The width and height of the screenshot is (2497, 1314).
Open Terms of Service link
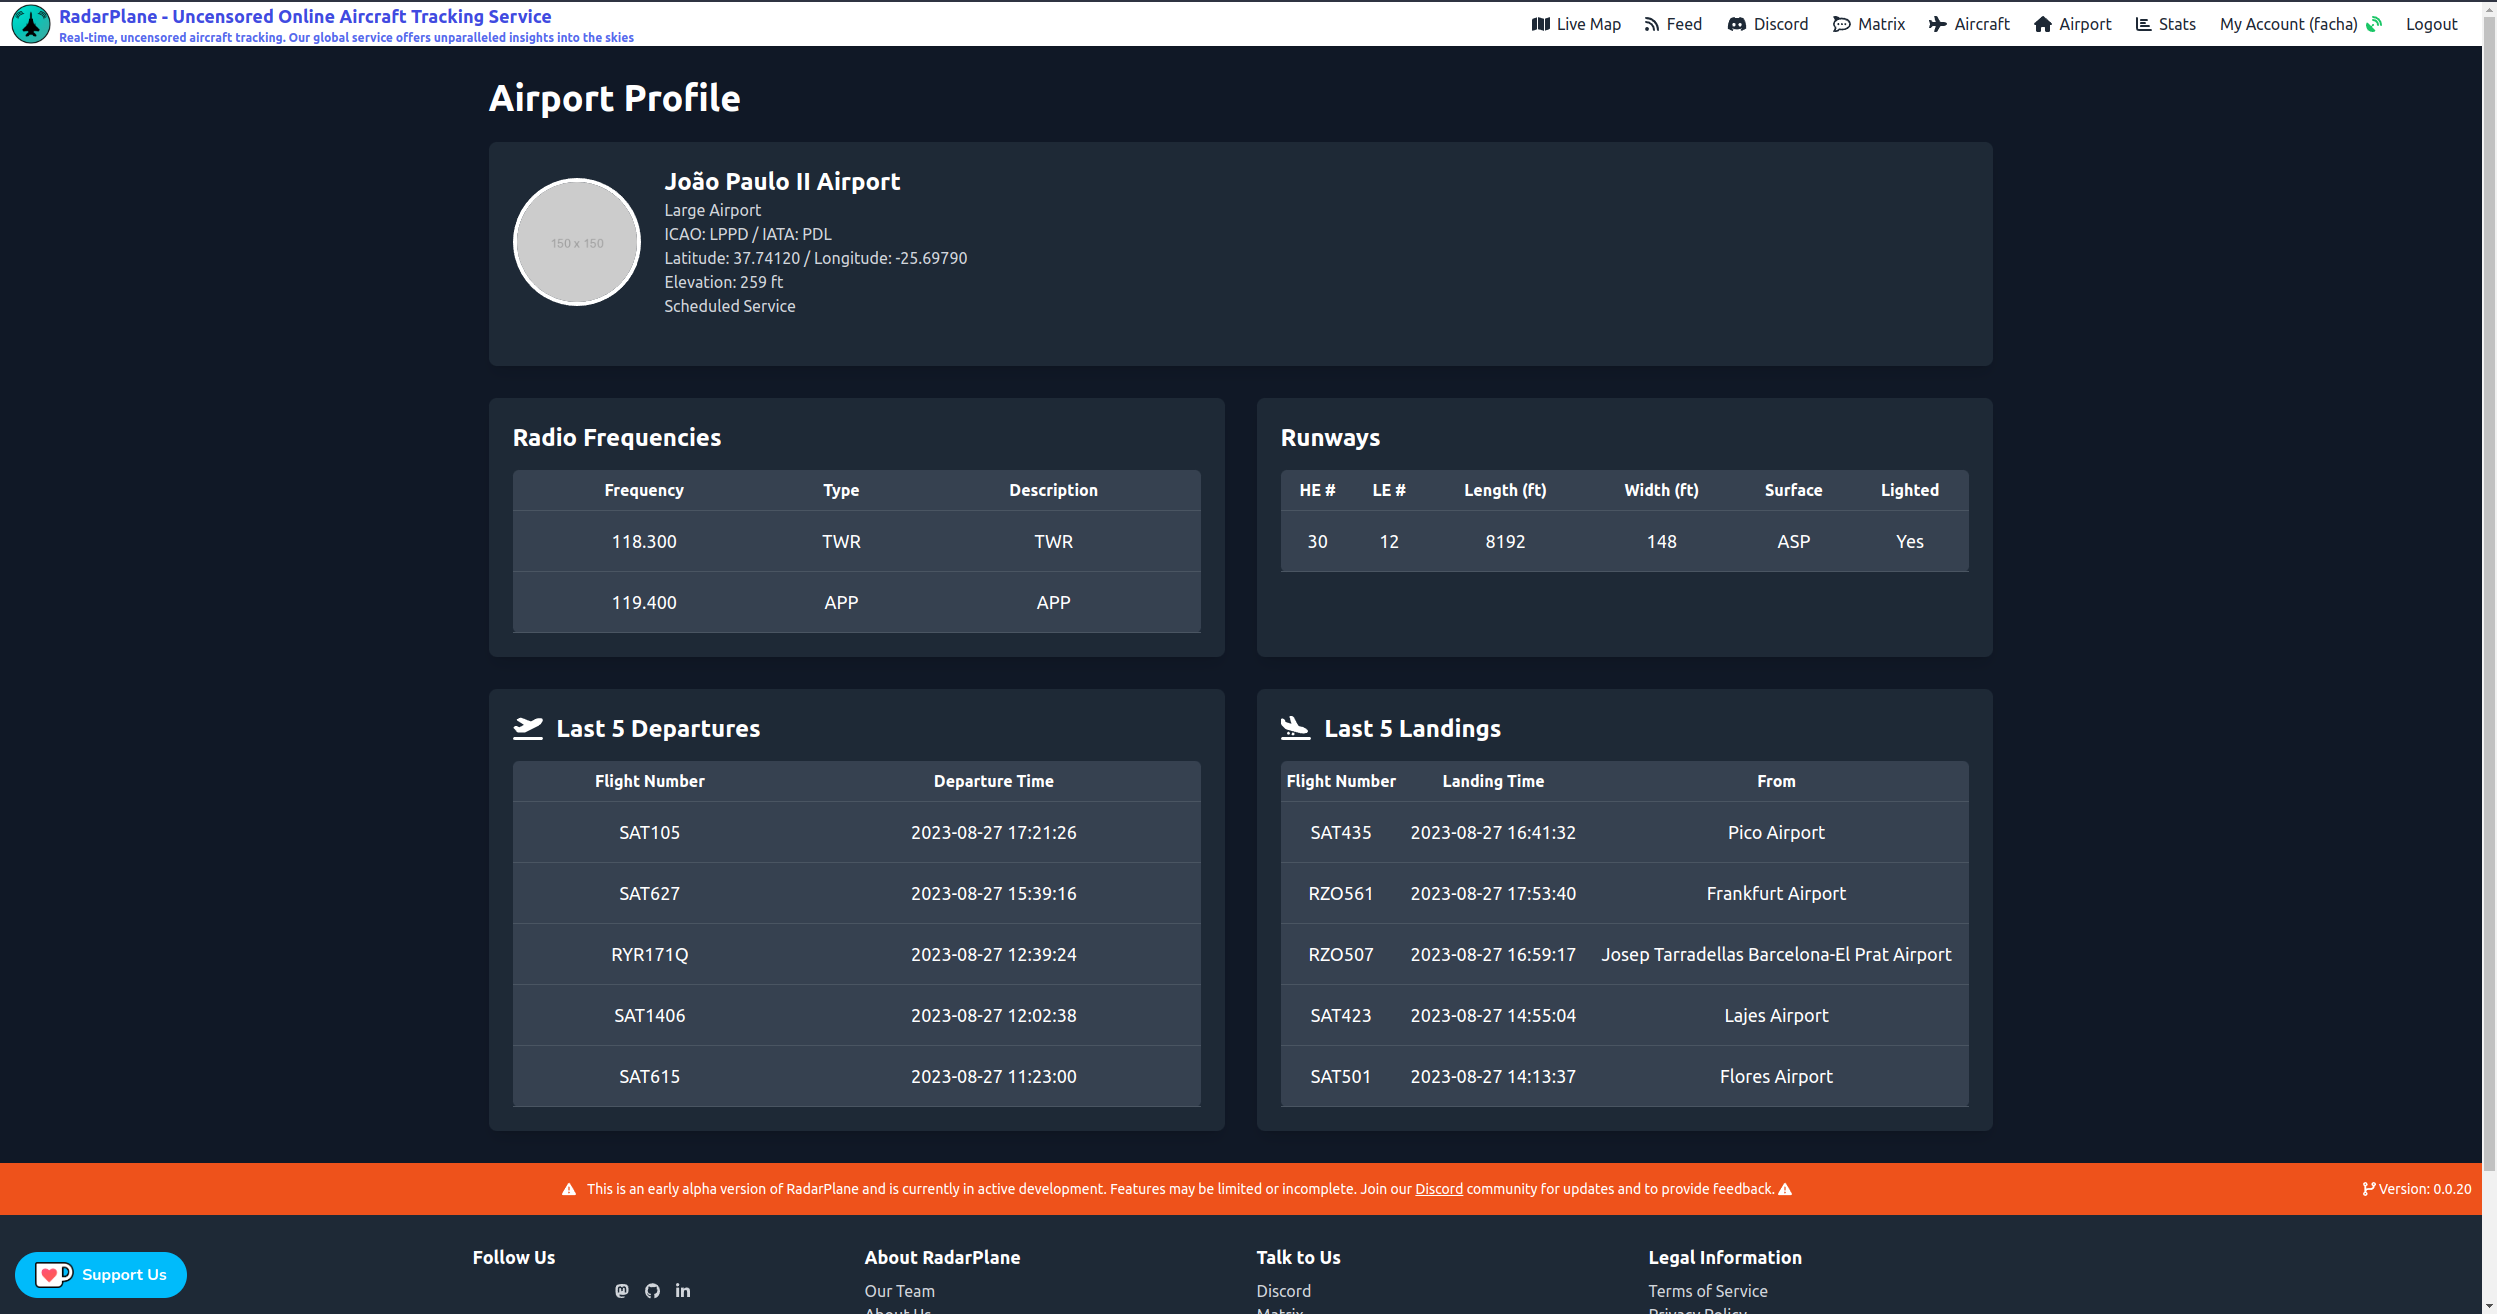(1708, 1291)
